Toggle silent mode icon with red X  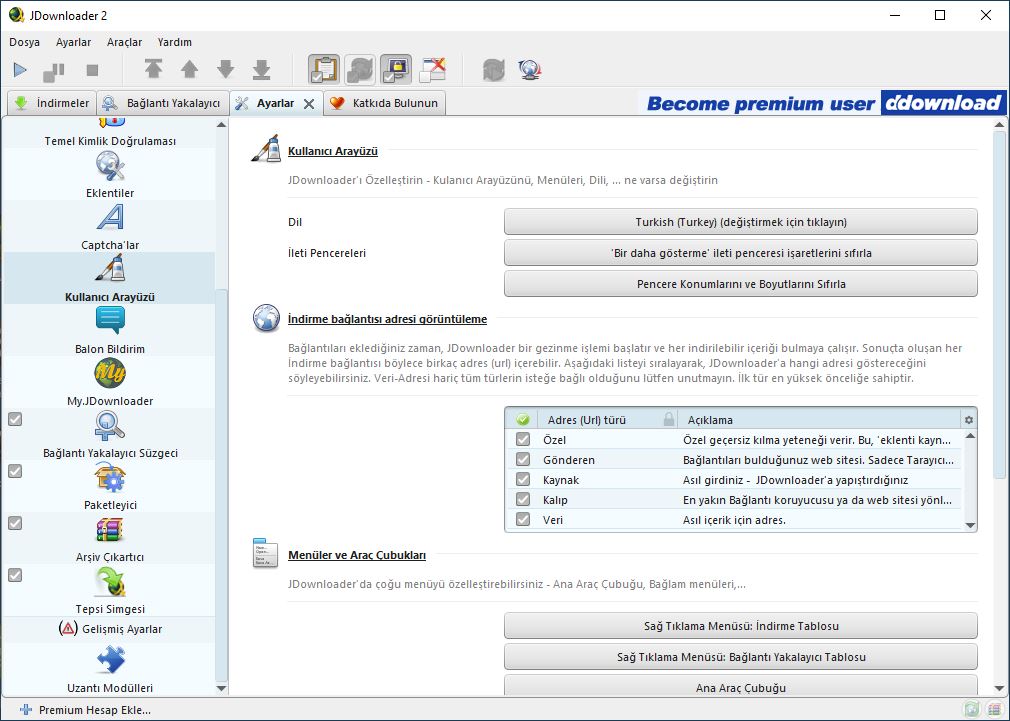pyautogui.click(x=432, y=70)
